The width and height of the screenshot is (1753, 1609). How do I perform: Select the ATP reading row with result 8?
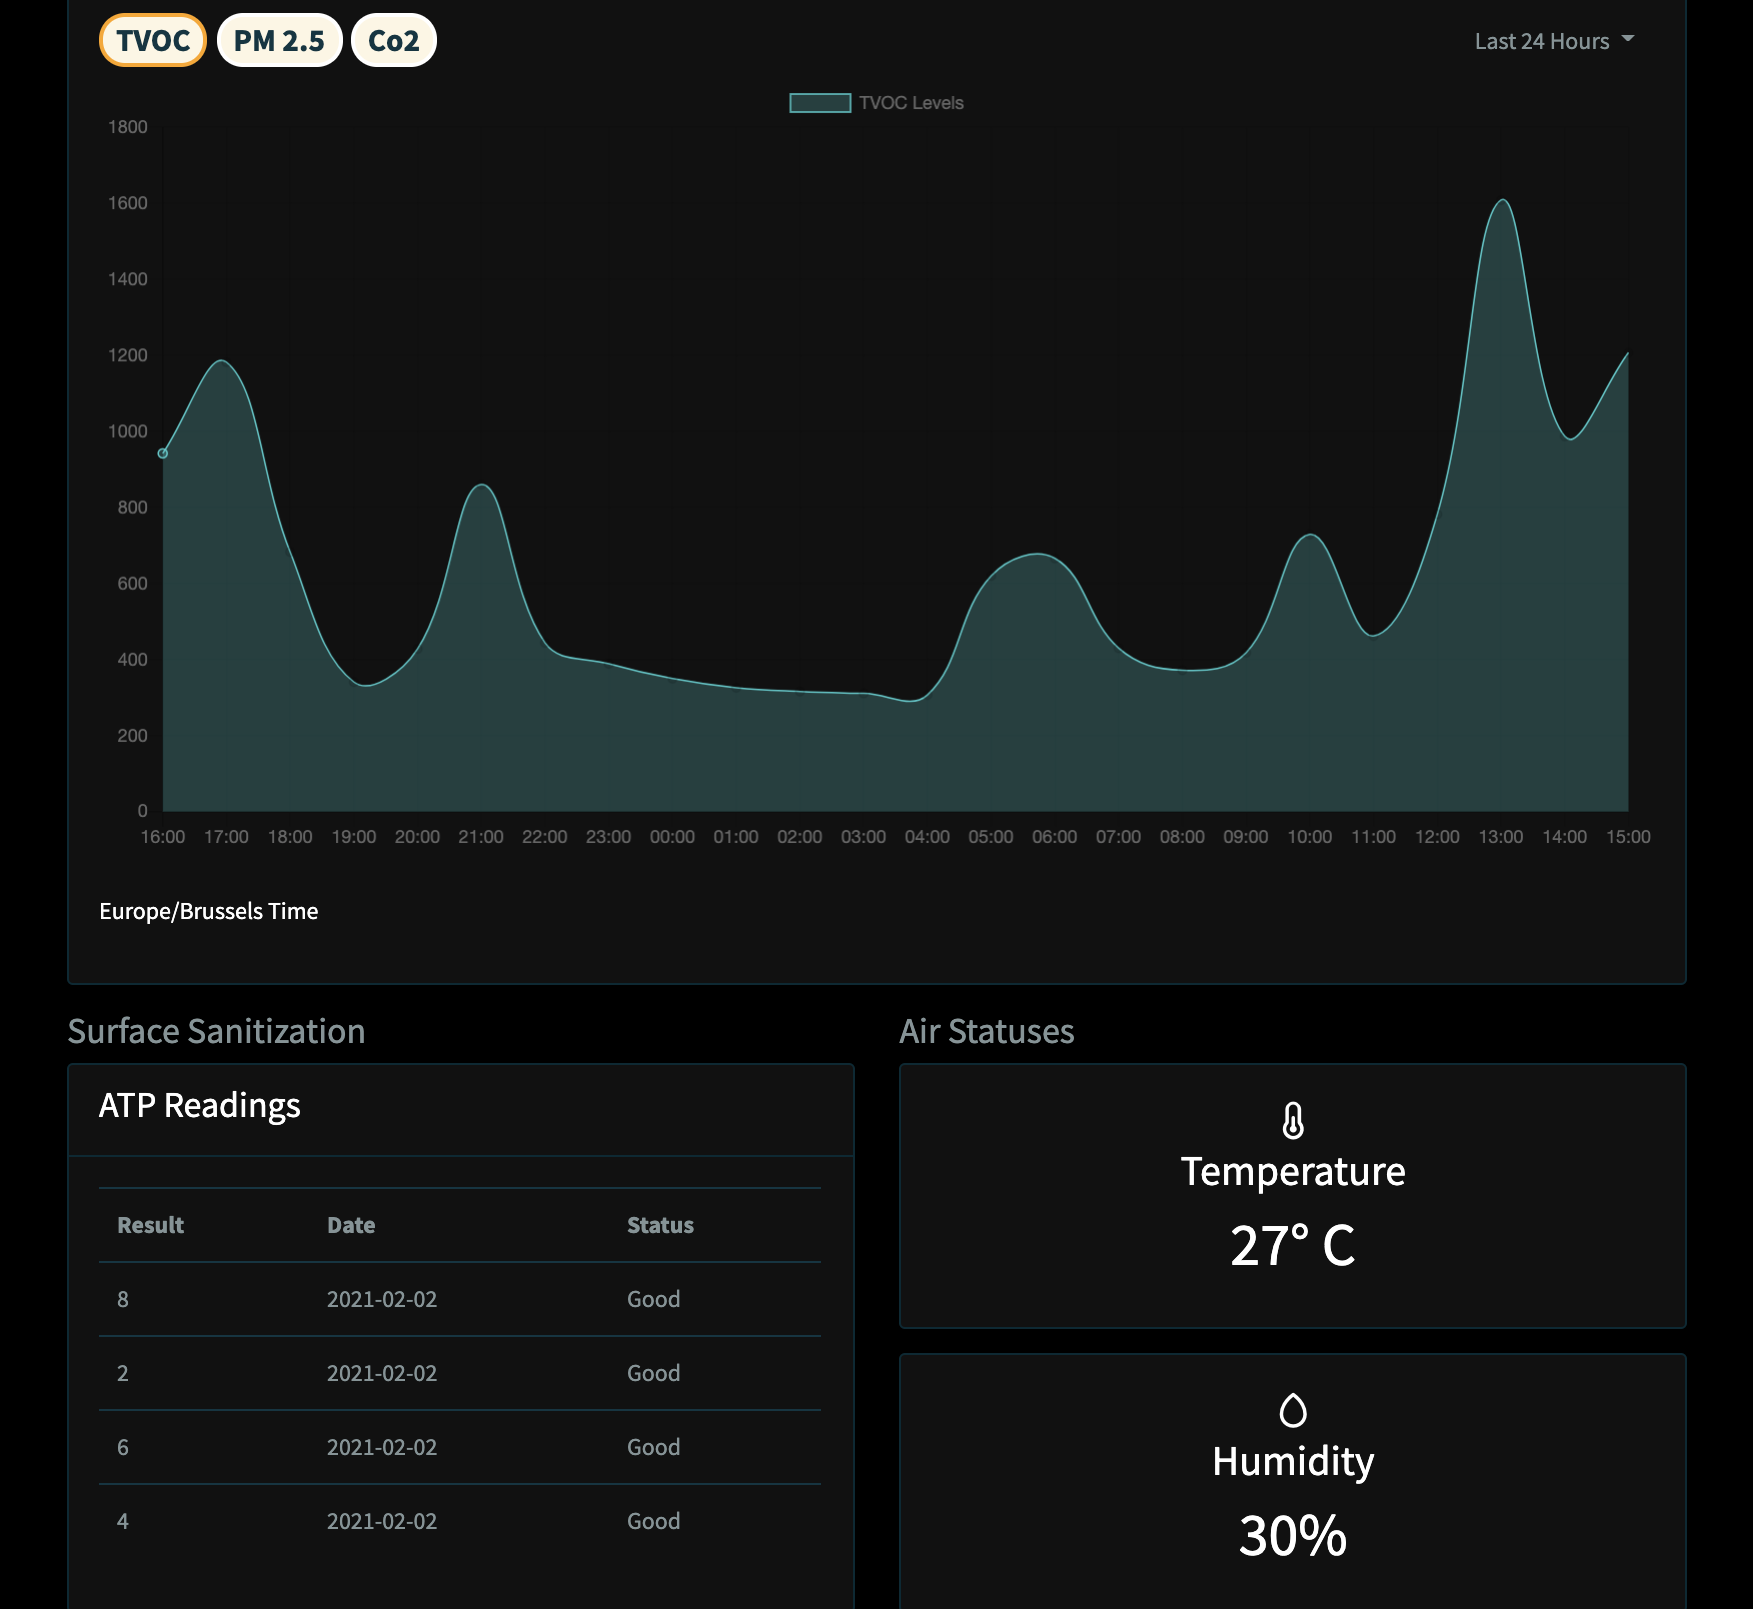460,1299
